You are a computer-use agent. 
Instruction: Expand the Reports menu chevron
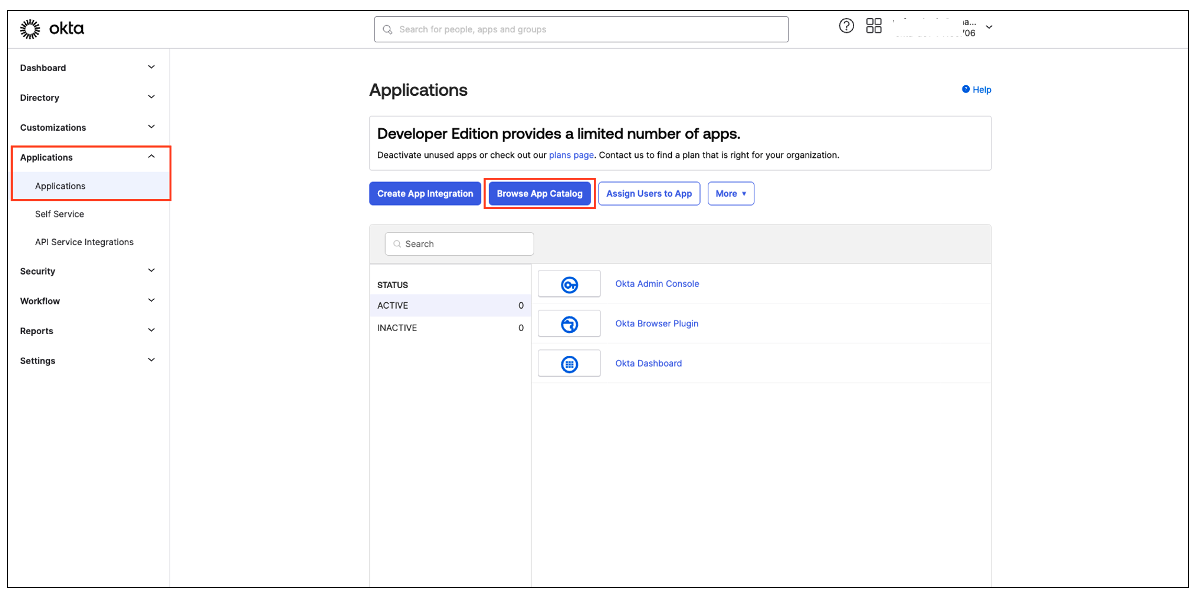click(151, 330)
